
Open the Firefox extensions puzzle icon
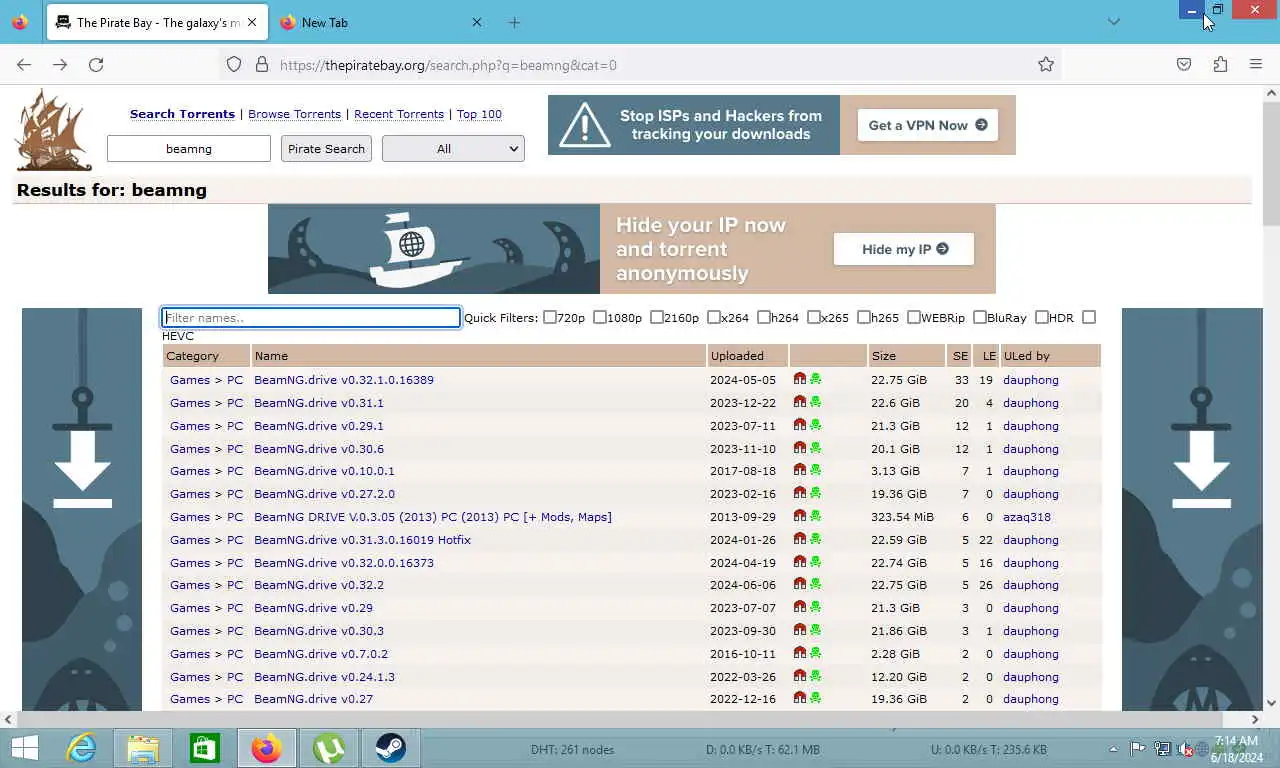pyautogui.click(x=1220, y=64)
